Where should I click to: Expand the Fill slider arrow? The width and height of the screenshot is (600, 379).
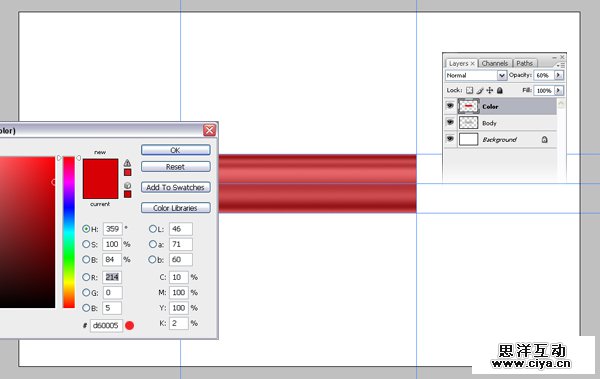559,90
